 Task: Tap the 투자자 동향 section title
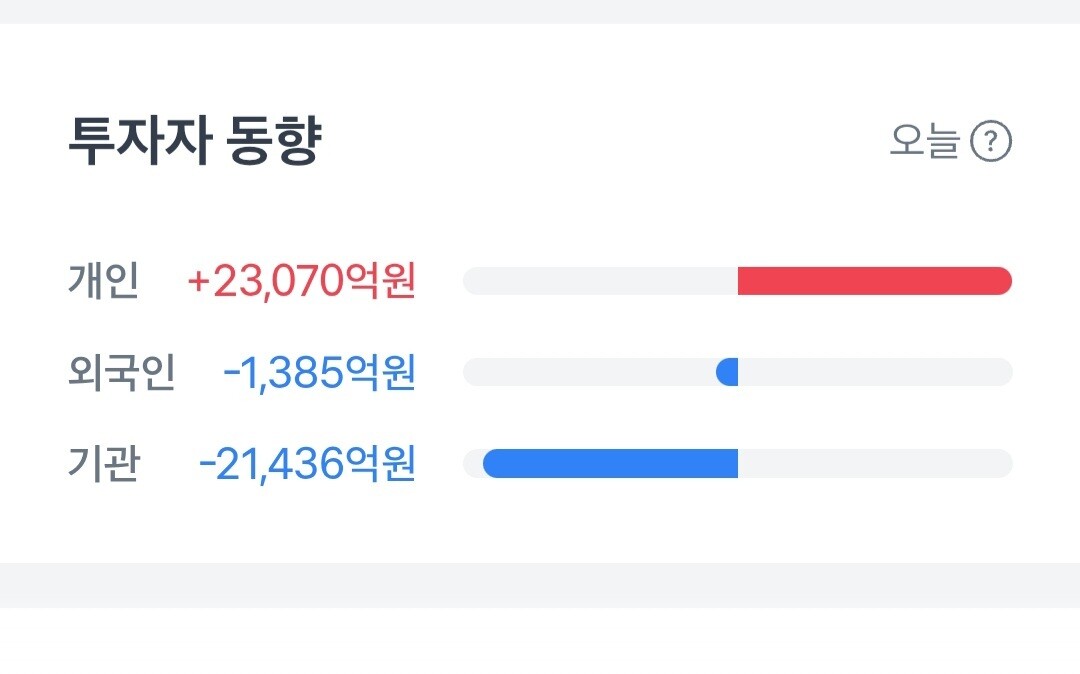coord(194,142)
